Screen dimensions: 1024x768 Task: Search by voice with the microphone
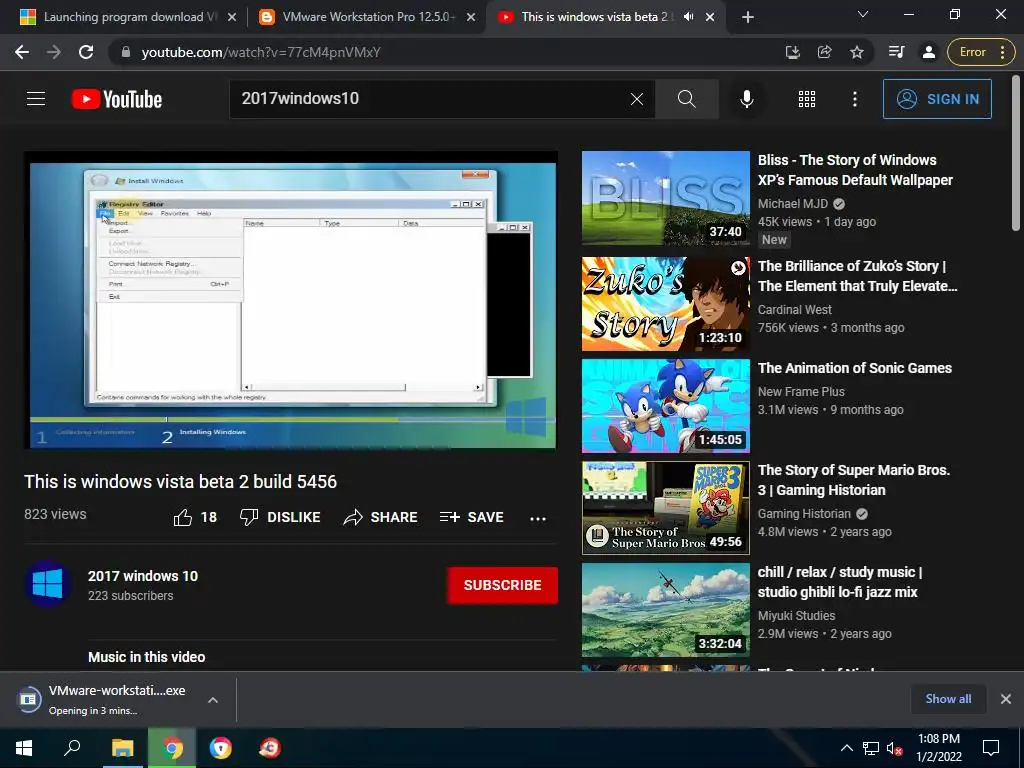point(746,99)
